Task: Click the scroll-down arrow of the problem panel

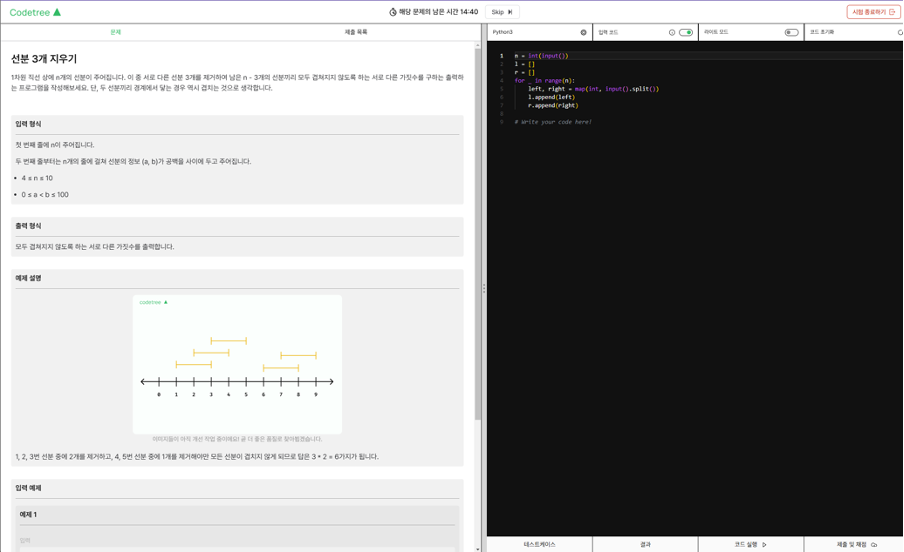Action: tap(477, 549)
